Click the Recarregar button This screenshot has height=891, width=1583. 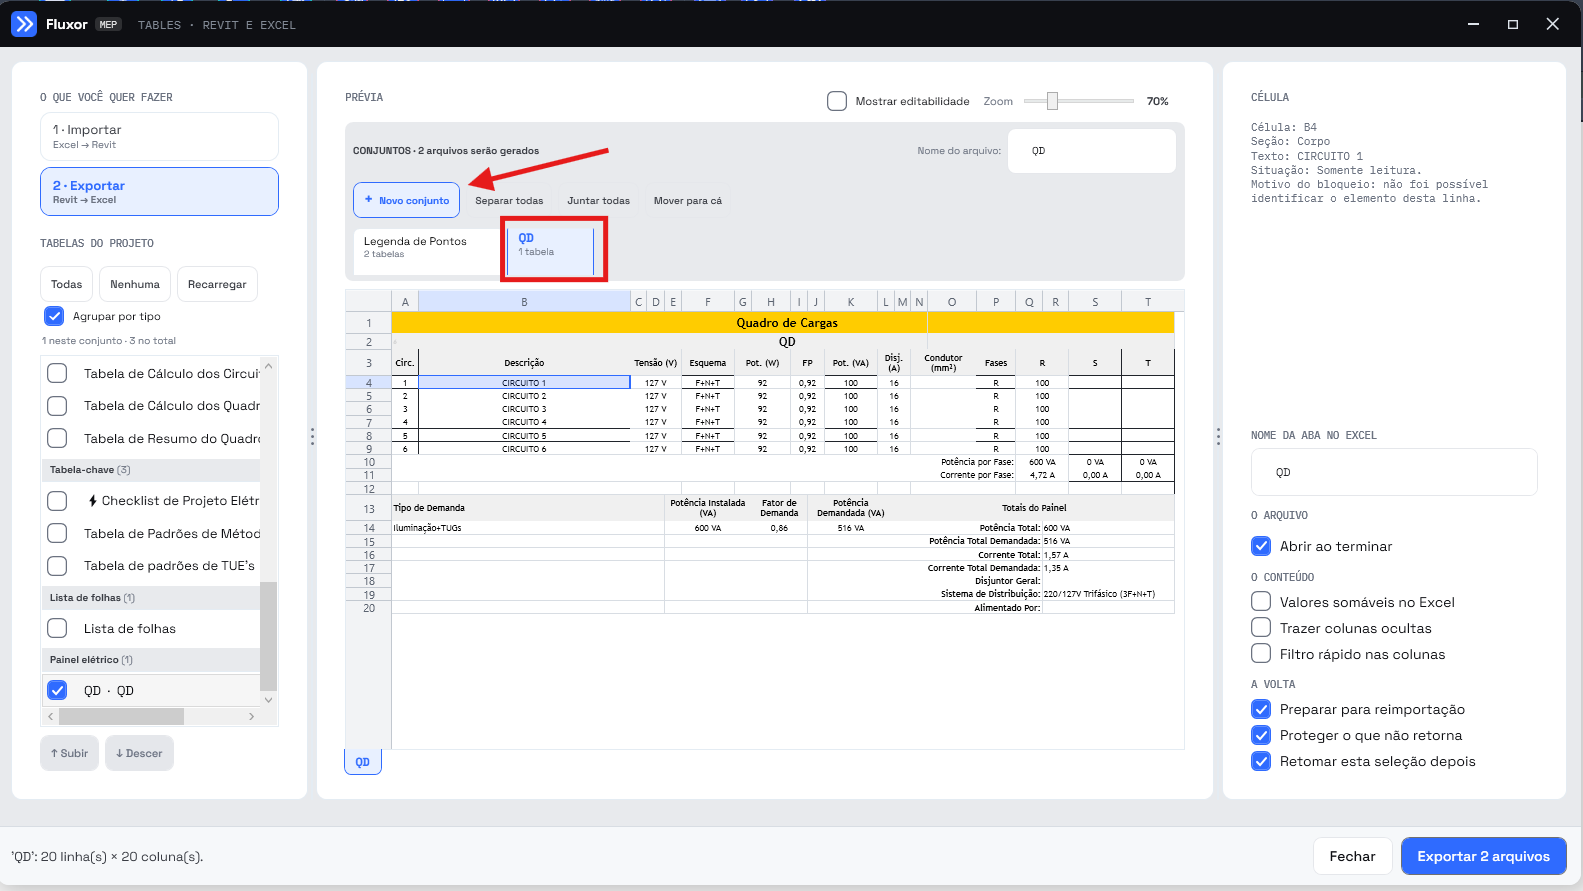pos(217,284)
